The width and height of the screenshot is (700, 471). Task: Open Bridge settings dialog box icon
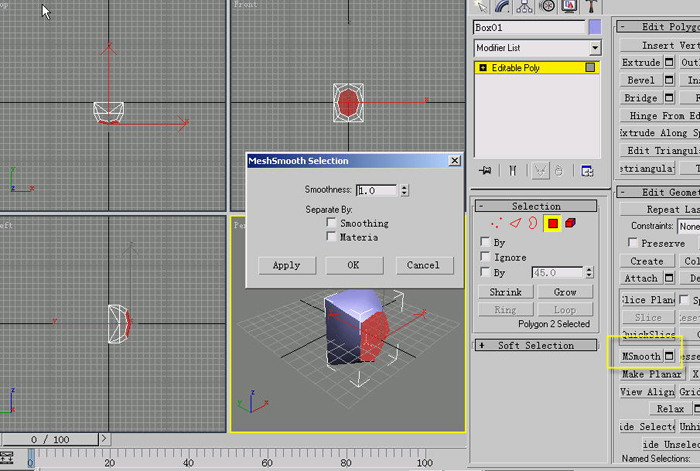(669, 97)
